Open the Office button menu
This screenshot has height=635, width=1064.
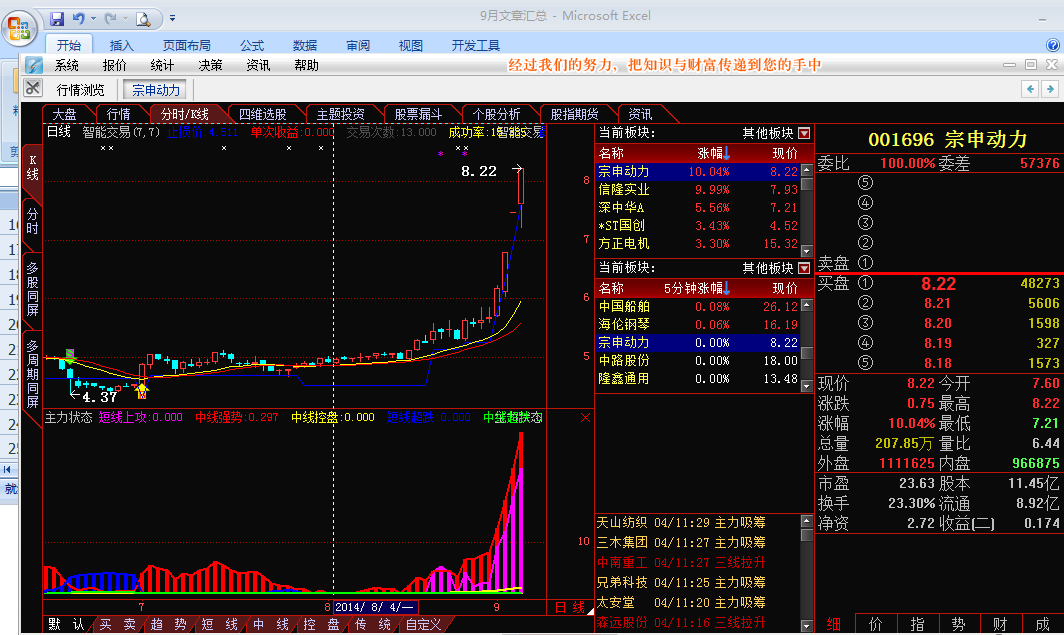[x=18, y=26]
